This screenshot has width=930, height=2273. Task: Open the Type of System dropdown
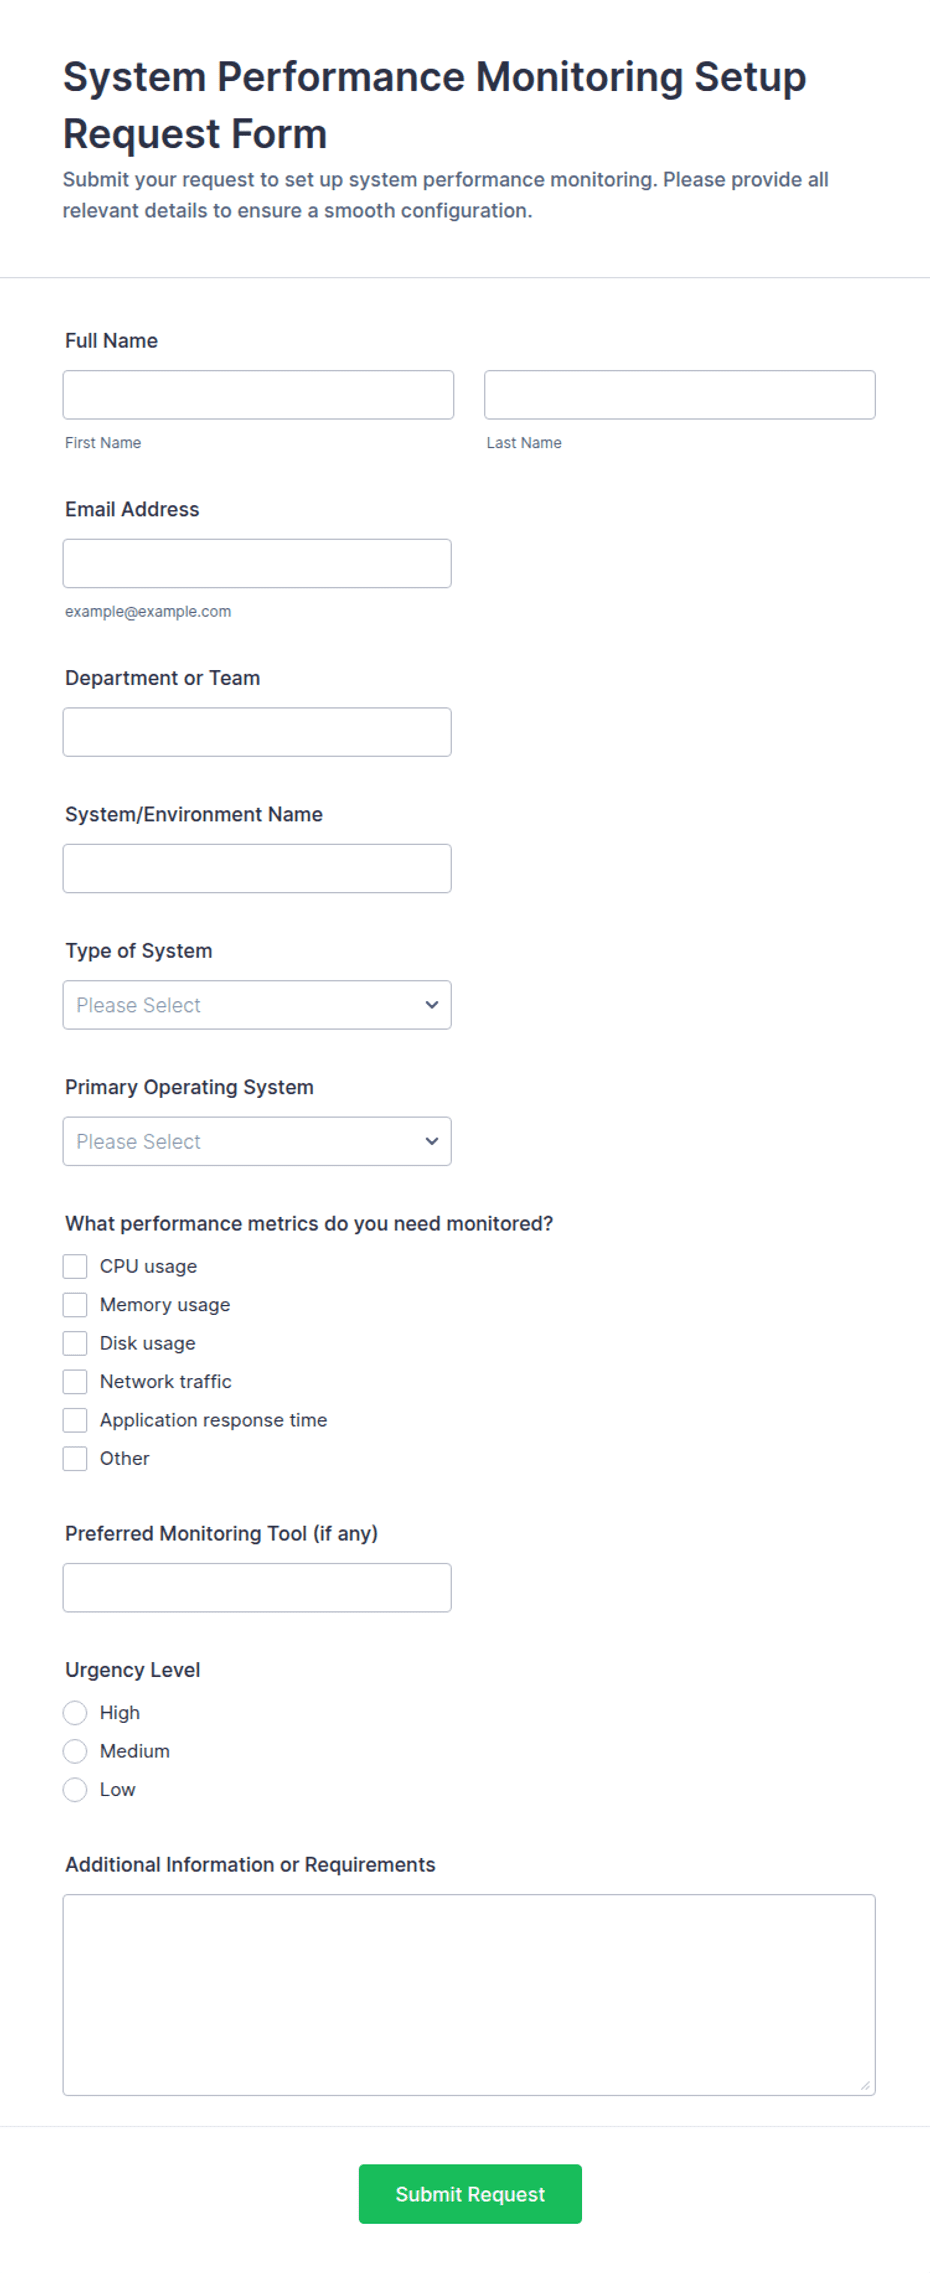tap(257, 1005)
